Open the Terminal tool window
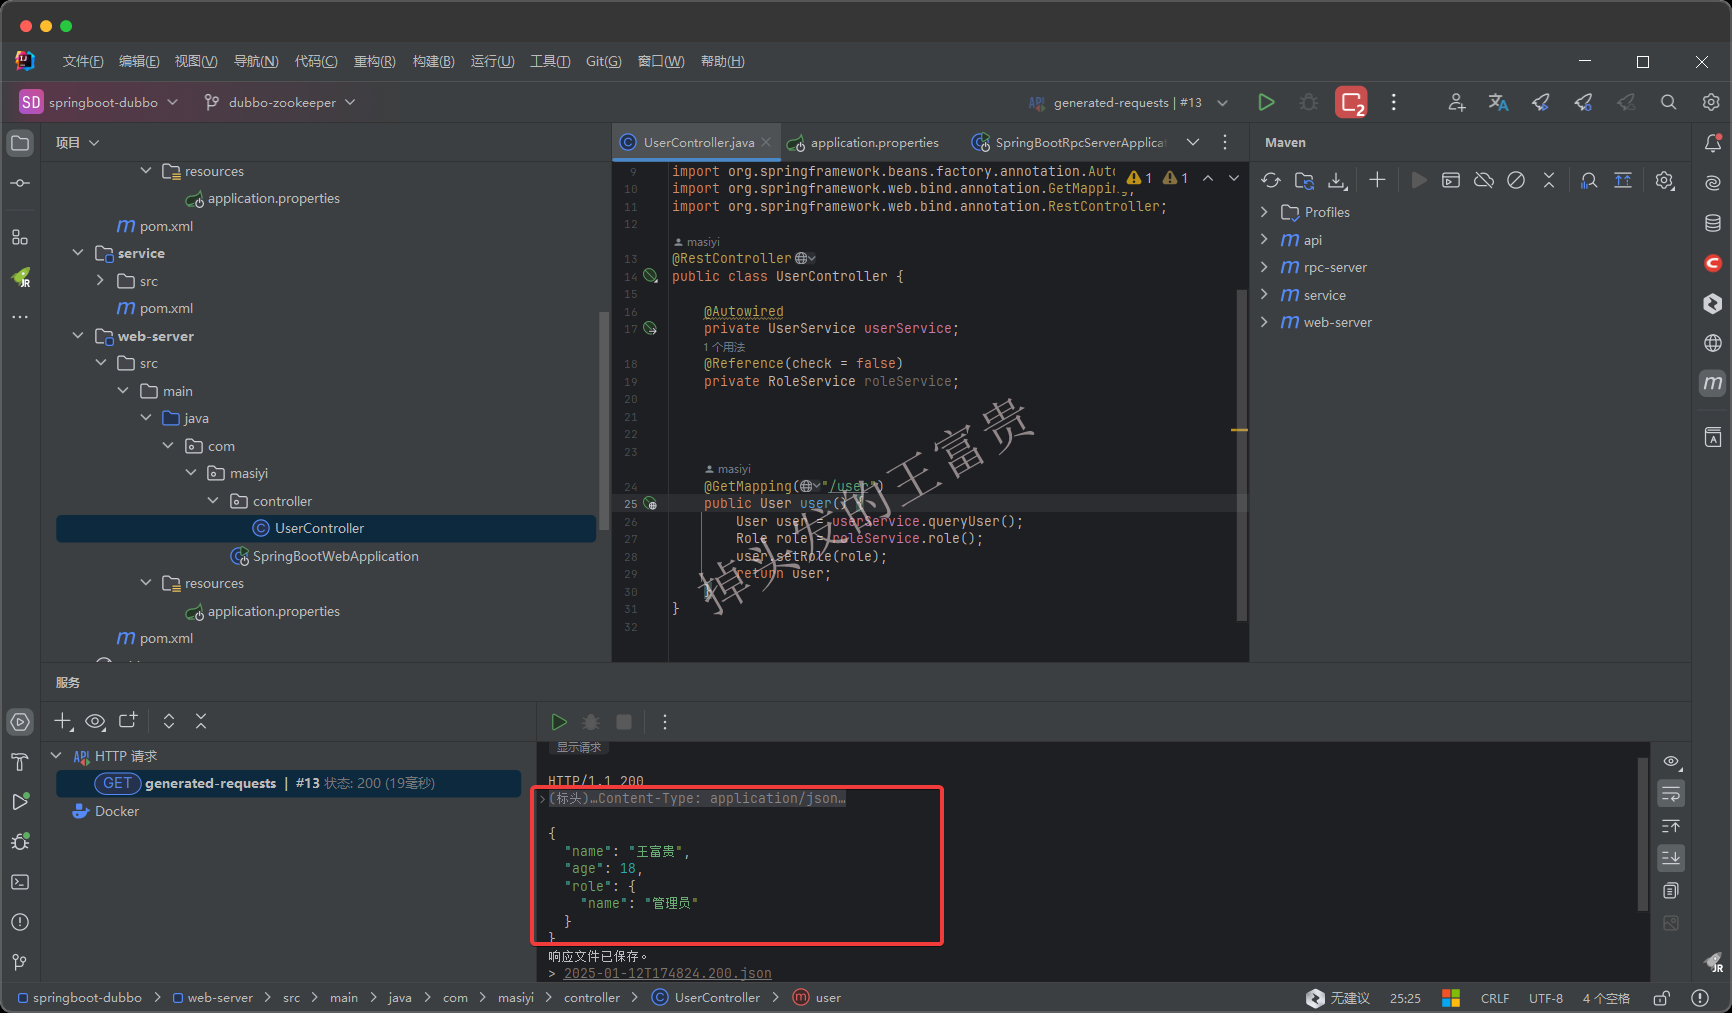Screen dimensions: 1732x1013 tap(20, 882)
